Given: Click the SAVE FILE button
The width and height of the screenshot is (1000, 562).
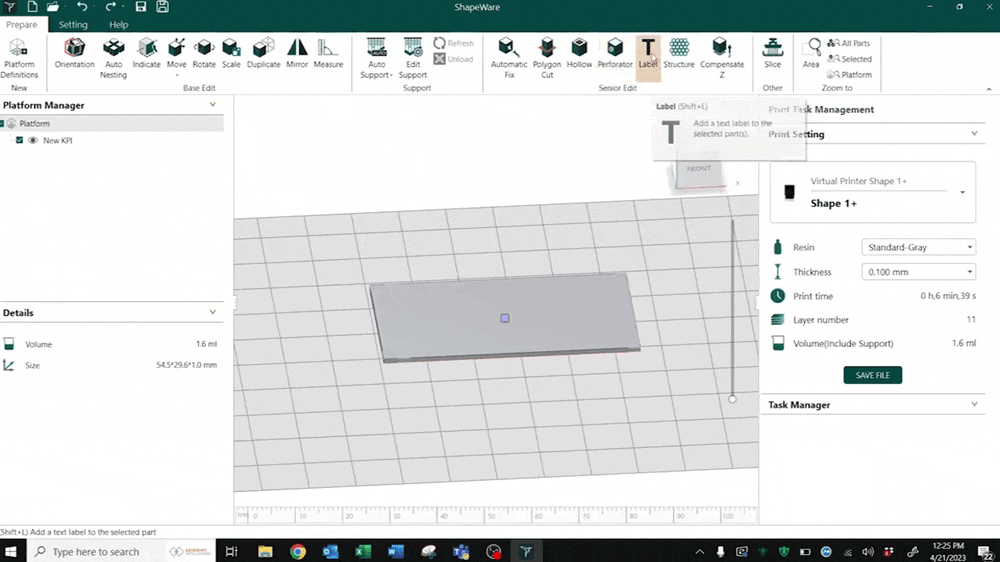Looking at the screenshot, I should [x=873, y=375].
